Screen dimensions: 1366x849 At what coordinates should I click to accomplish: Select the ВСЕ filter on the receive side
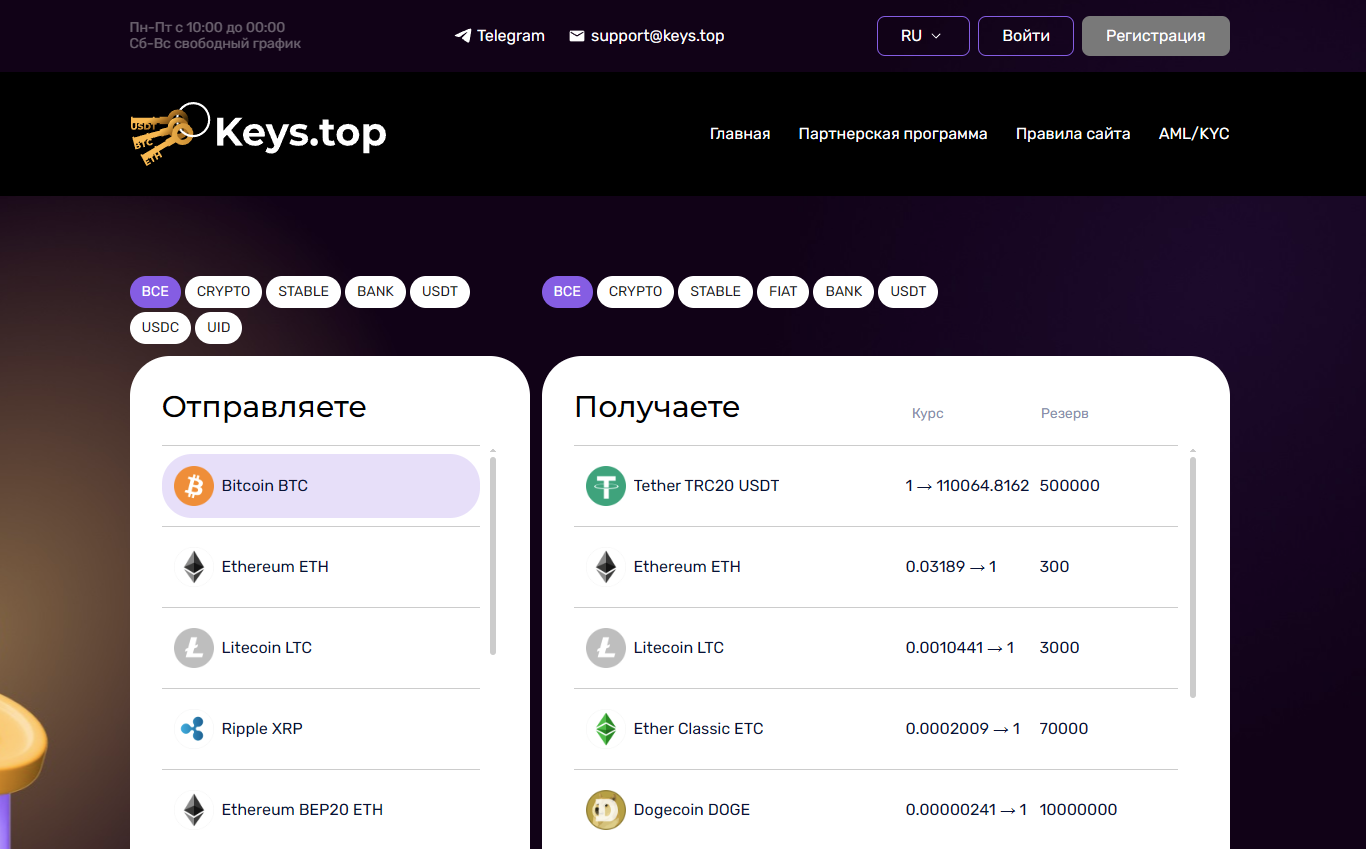[x=567, y=292]
